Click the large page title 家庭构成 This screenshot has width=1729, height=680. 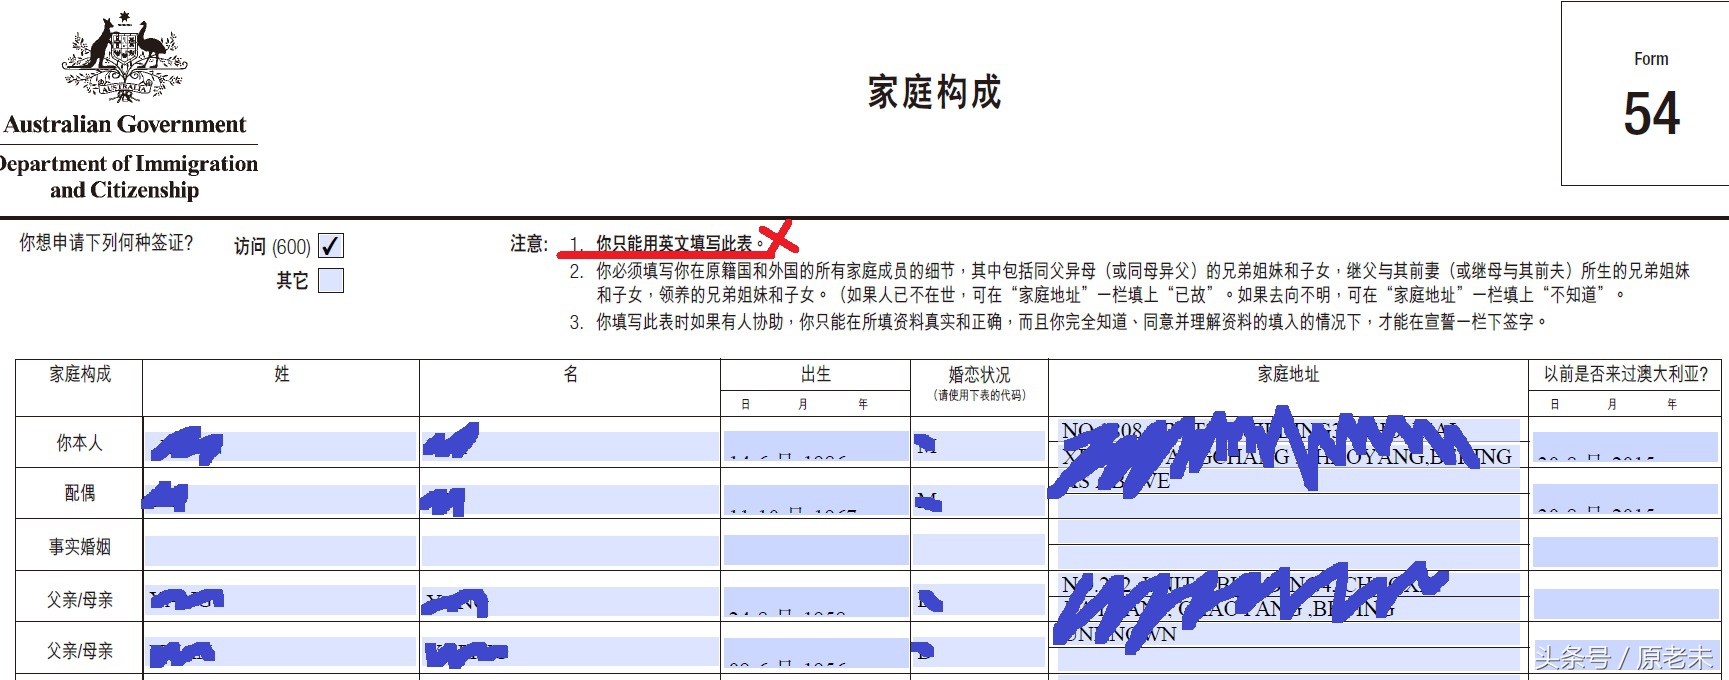pos(934,93)
